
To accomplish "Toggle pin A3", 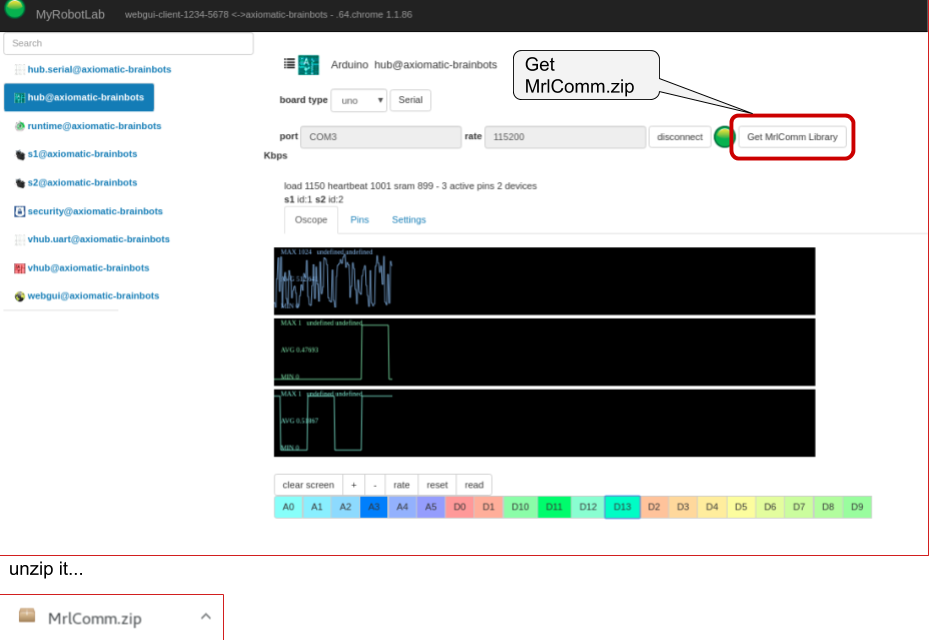I will point(374,507).
